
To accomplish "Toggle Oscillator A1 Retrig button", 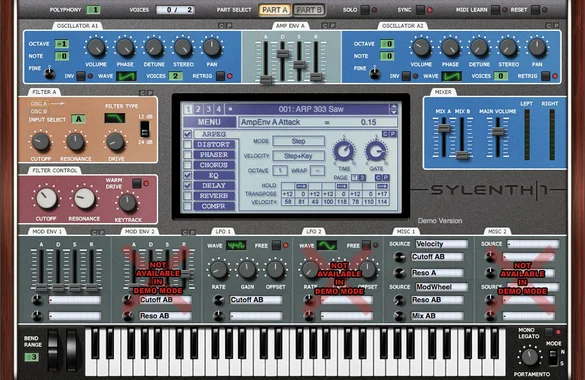I will pyautogui.click(x=220, y=76).
